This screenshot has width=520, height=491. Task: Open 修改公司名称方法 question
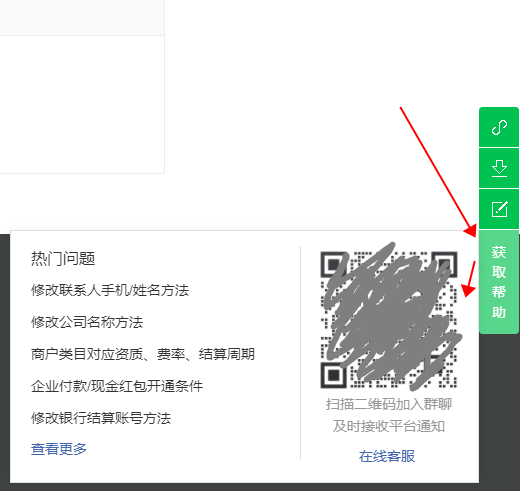point(87,322)
